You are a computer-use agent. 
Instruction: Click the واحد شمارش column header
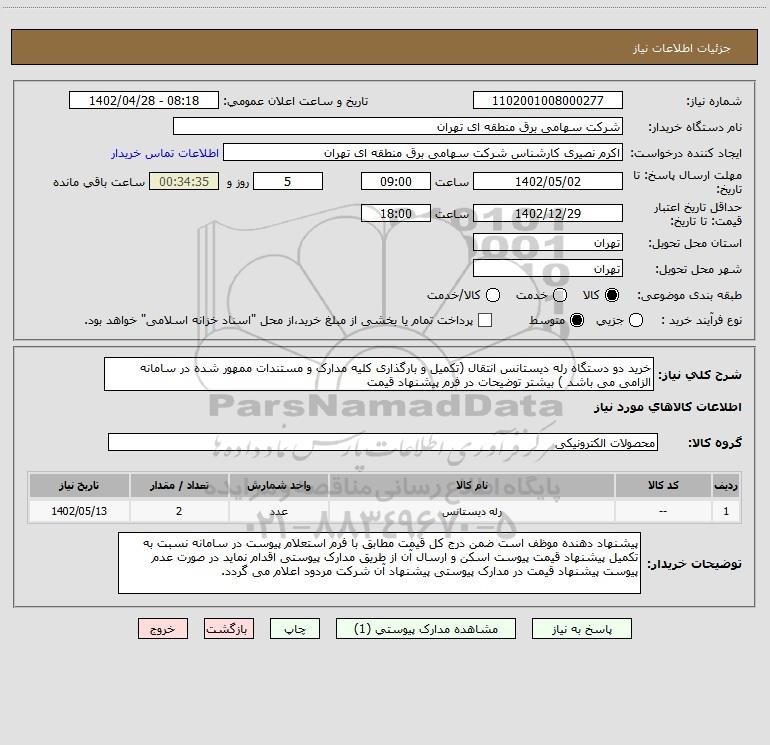(278, 485)
